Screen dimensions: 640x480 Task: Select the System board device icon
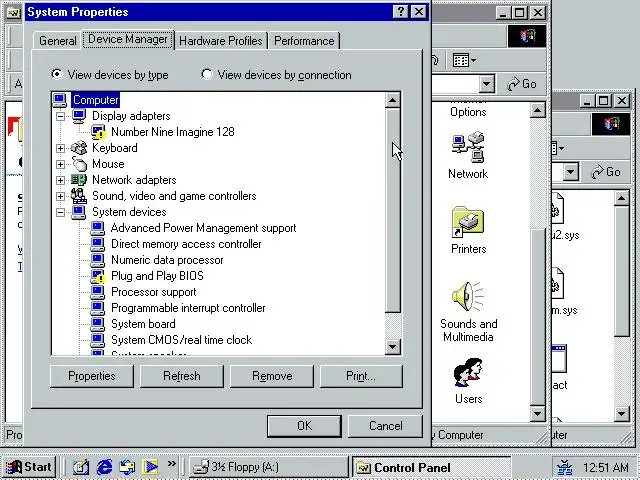98,324
